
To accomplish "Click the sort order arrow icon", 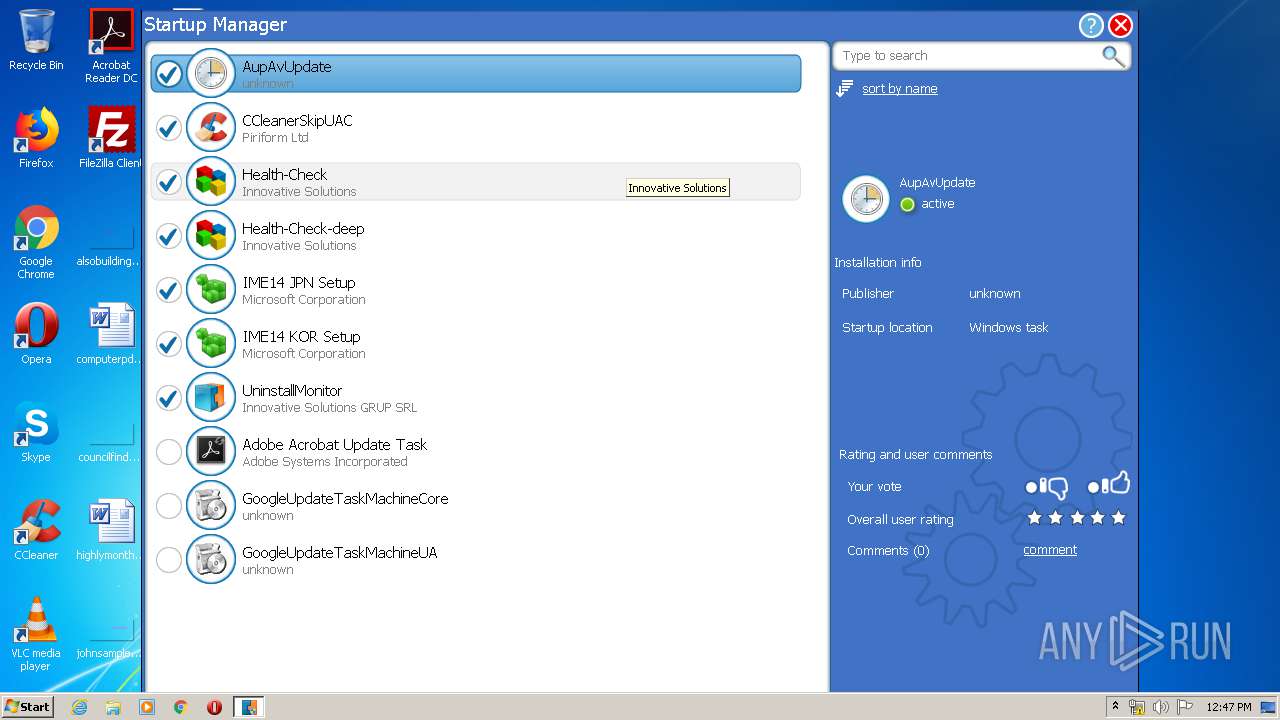I will 845,88.
